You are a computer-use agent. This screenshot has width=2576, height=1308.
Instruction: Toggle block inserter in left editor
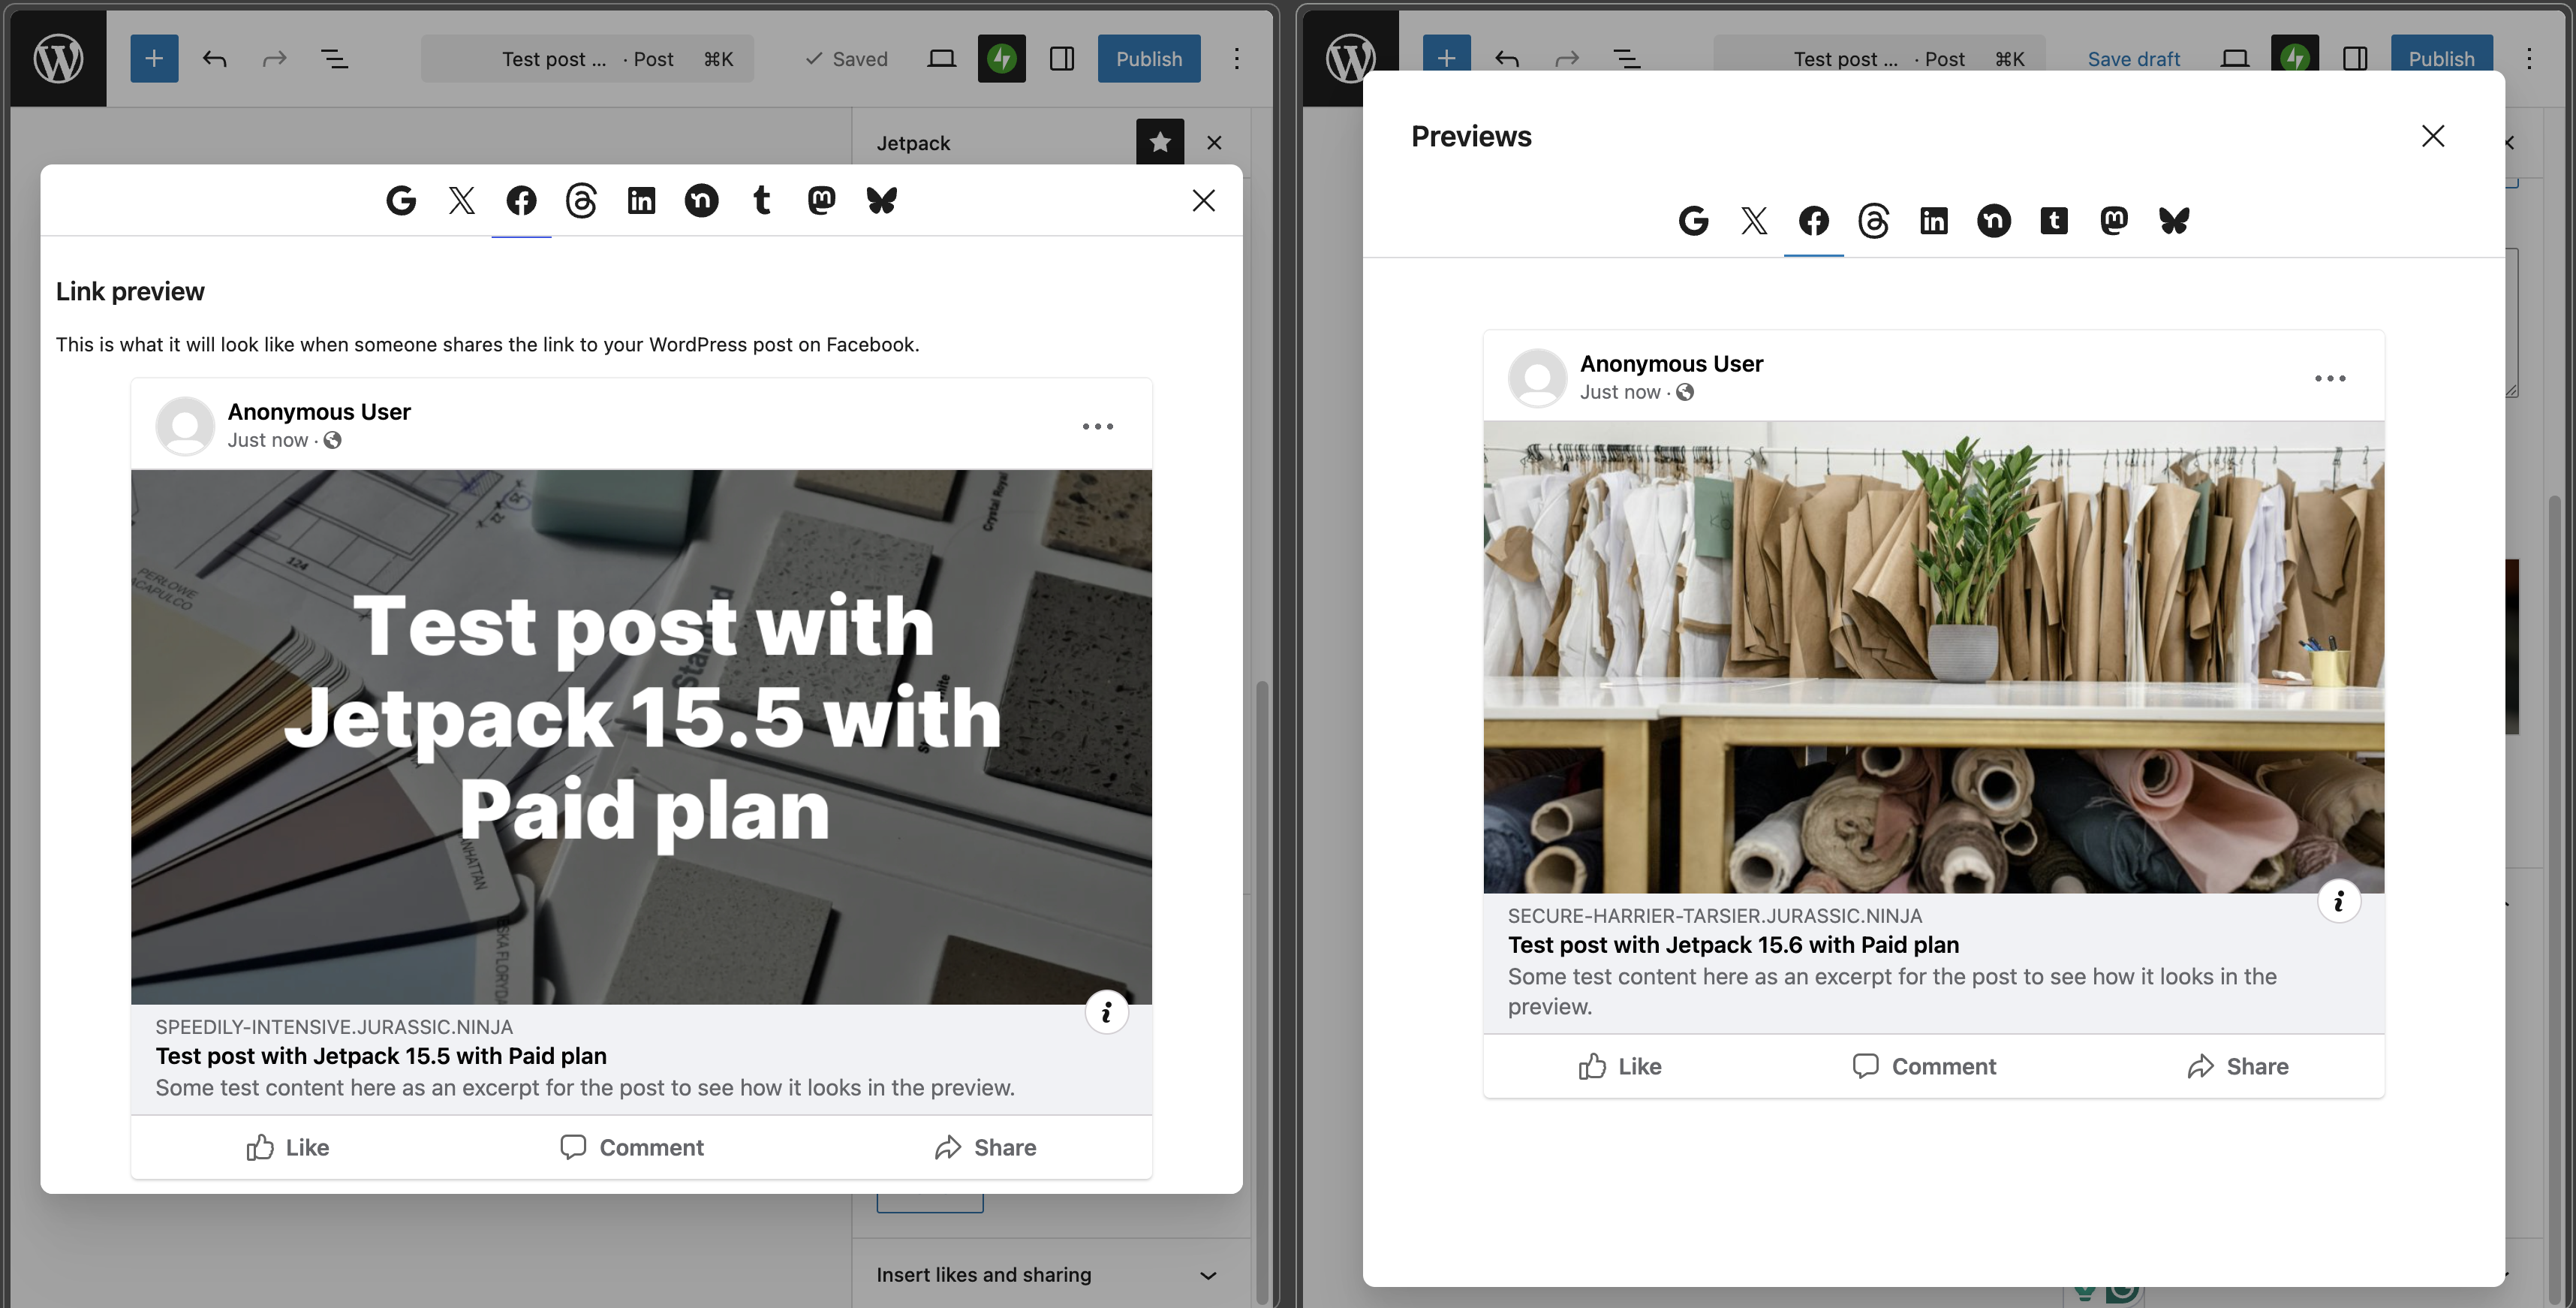click(x=154, y=59)
